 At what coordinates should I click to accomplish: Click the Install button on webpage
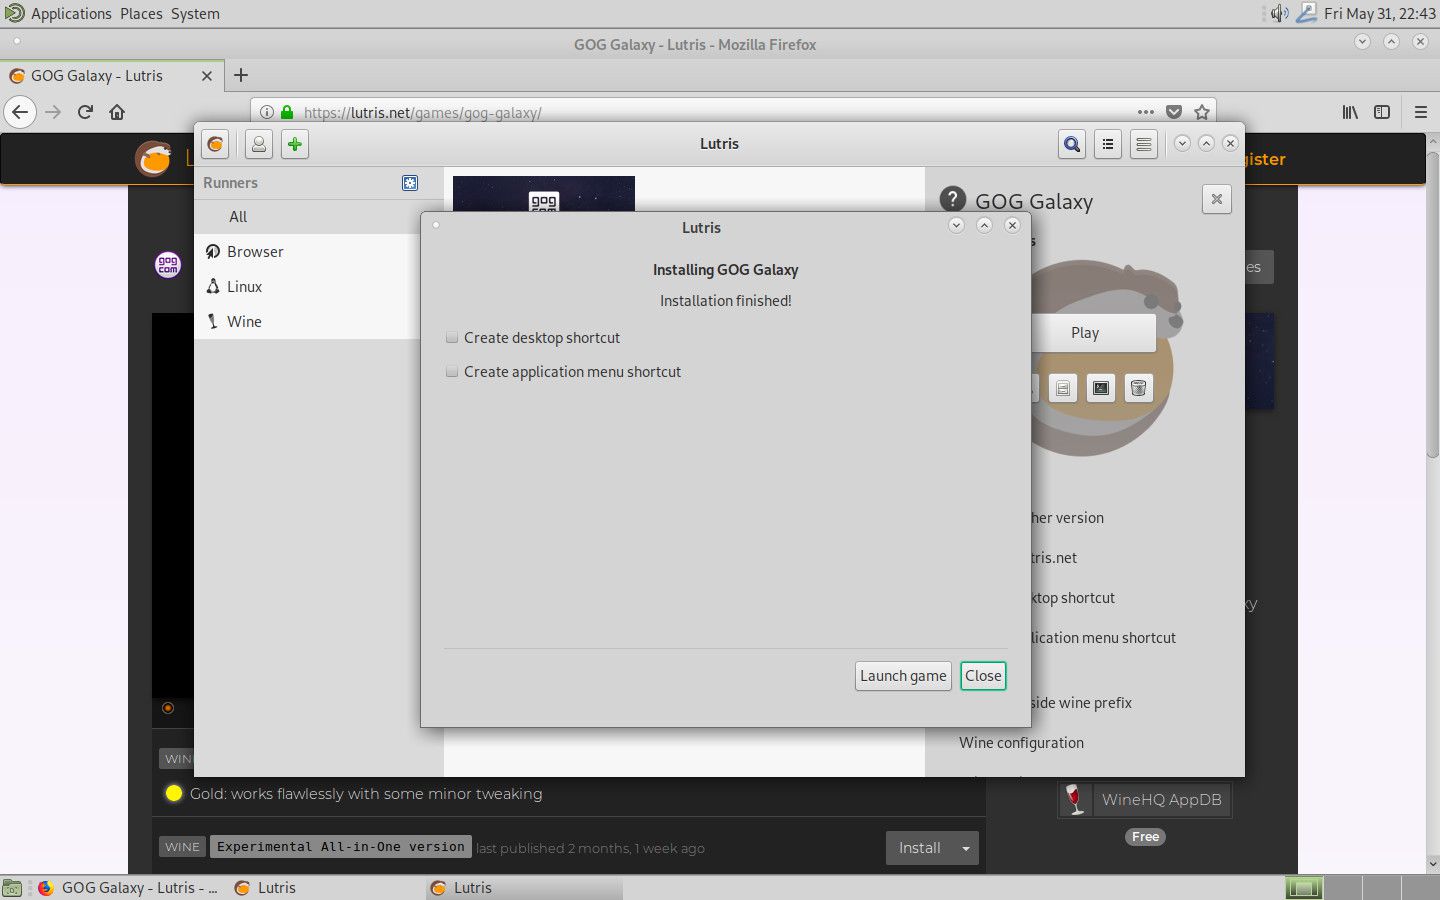tap(919, 848)
